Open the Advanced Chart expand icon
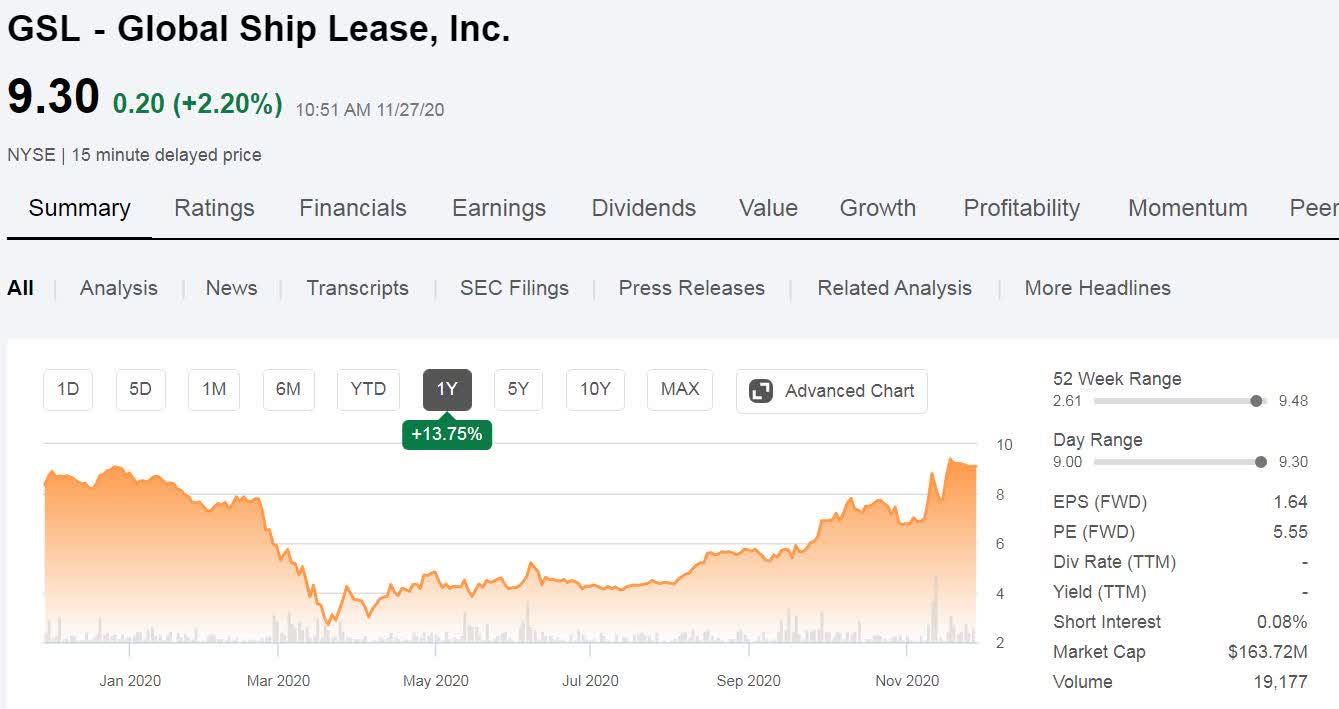The width and height of the screenshot is (1339, 709). tap(761, 391)
